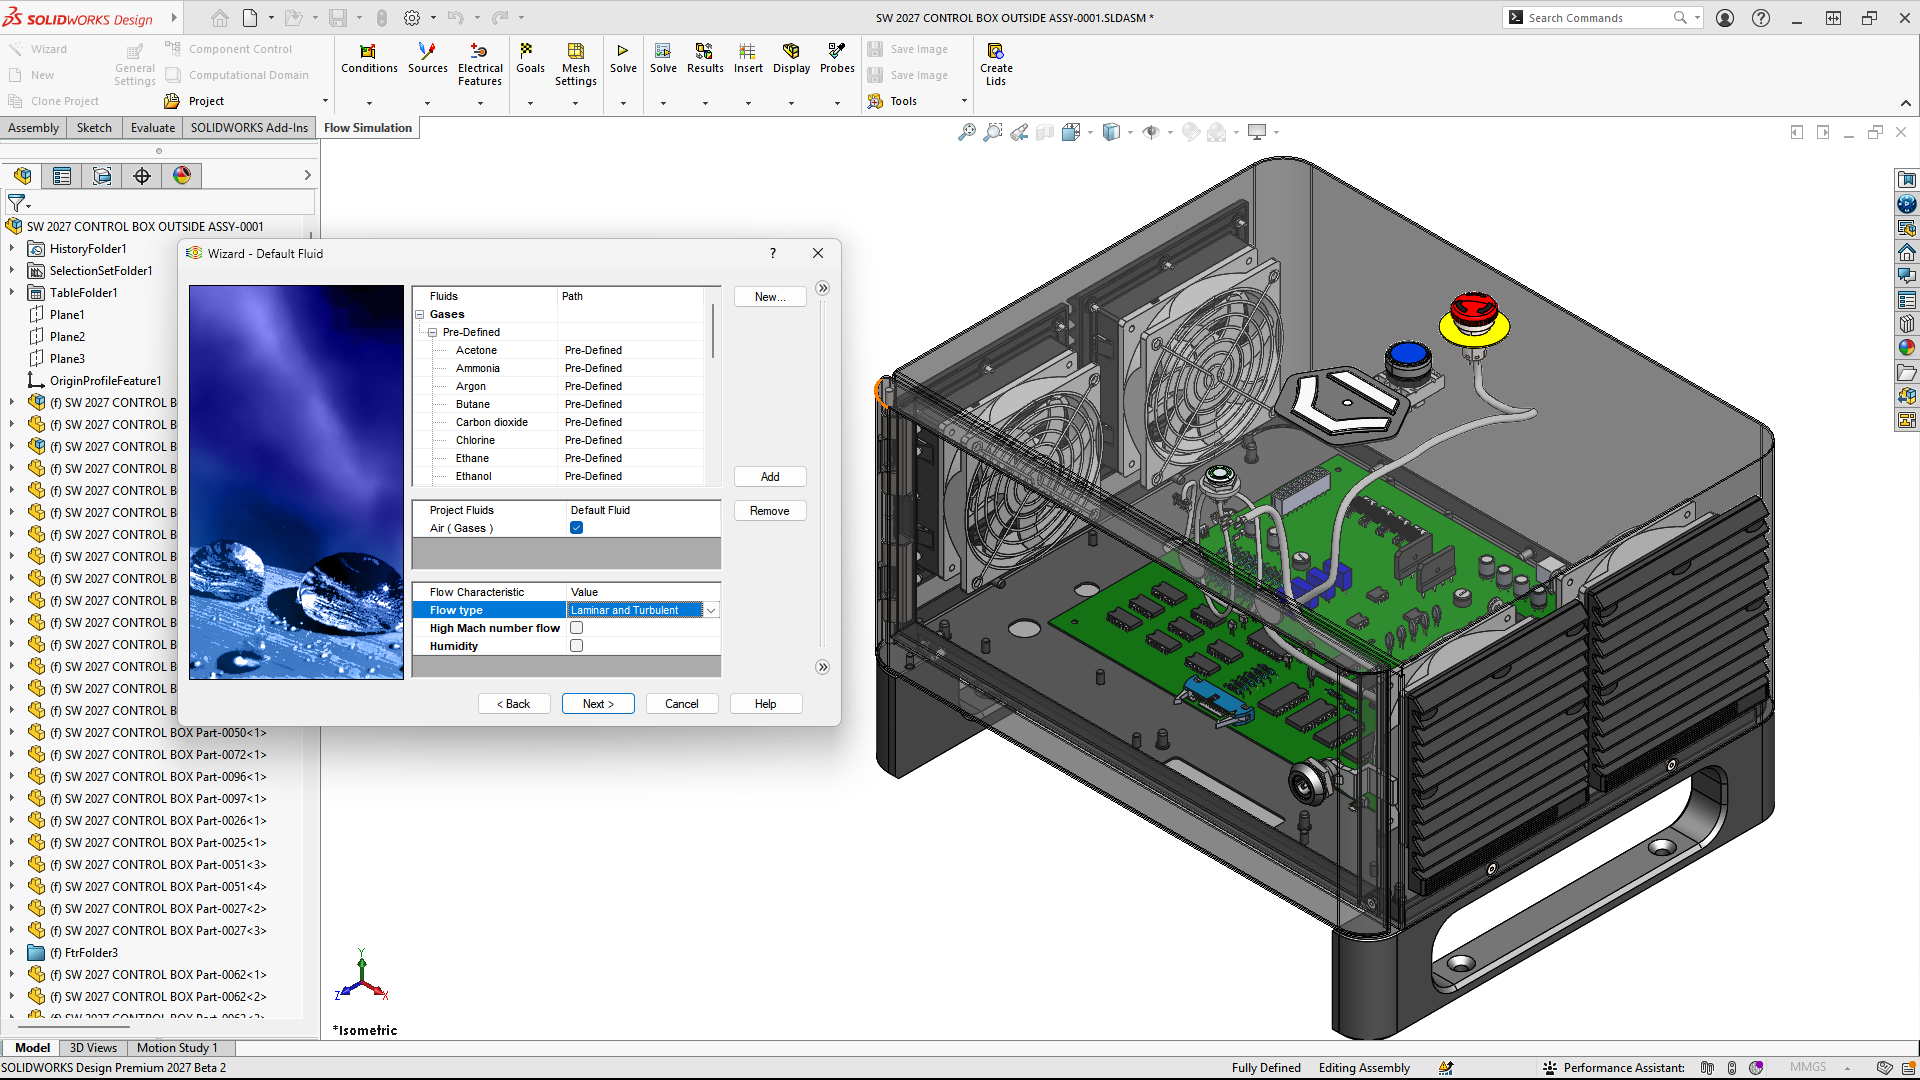
Task: Toggle Air default fluid checkbox
Action: [577, 528]
